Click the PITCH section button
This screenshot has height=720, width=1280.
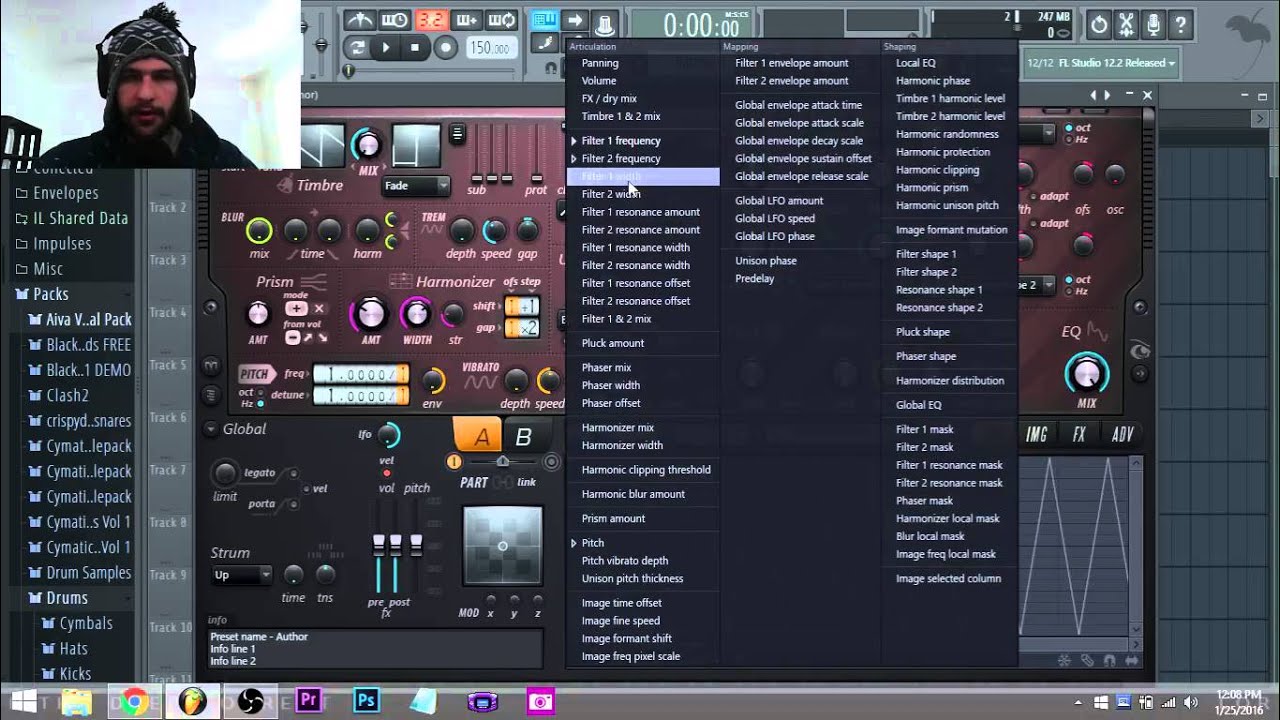[x=257, y=374]
